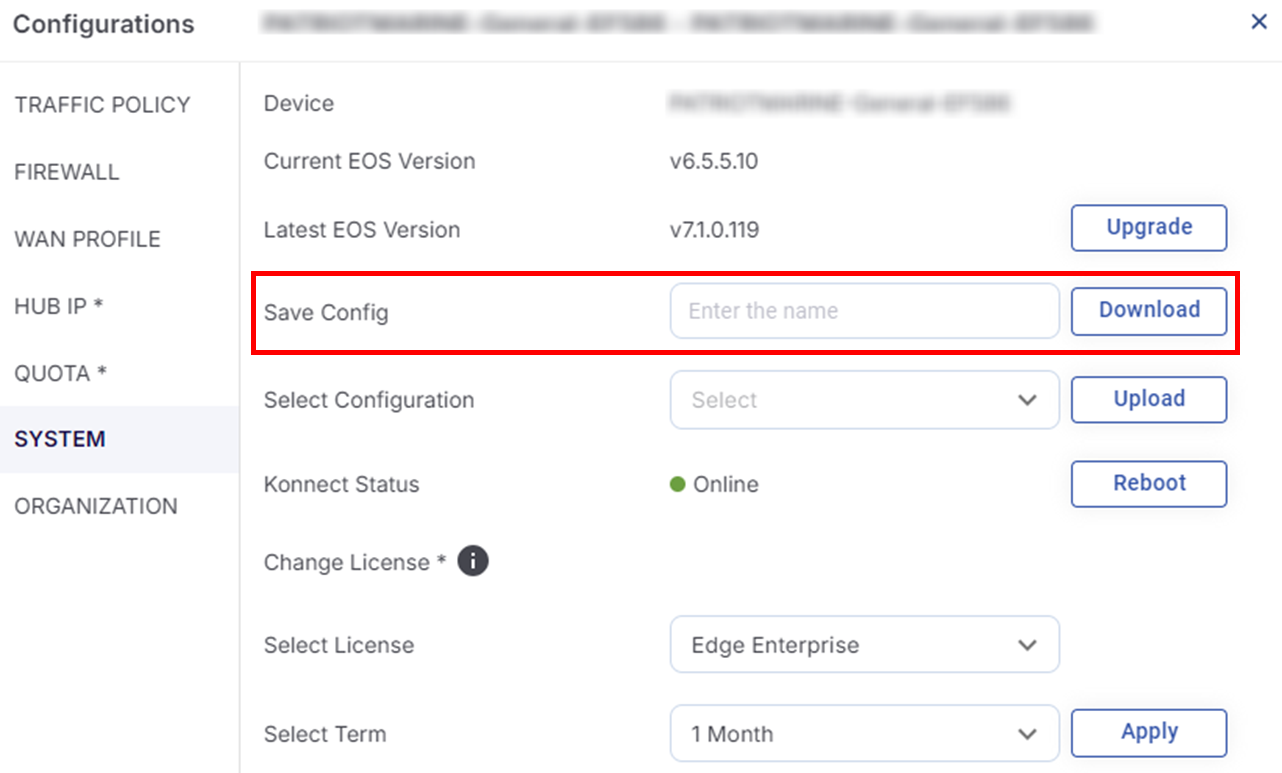Open the Quota settings tab
The width and height of the screenshot is (1282, 773).
tap(60, 373)
